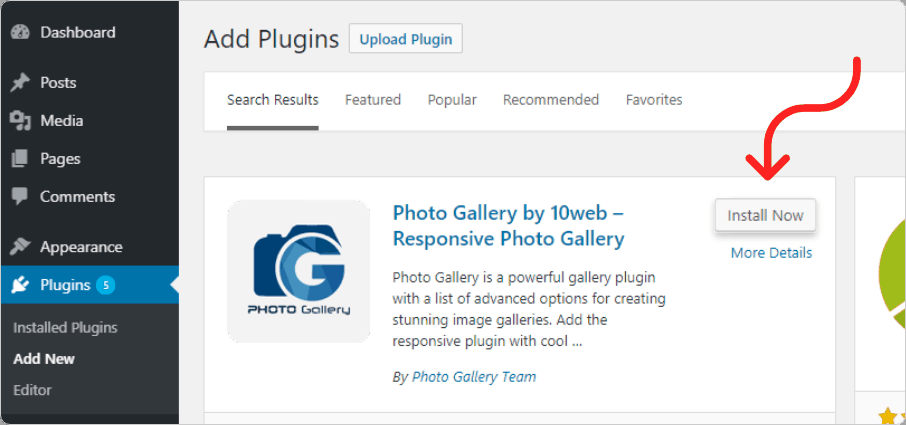Click the Posts pushpin icon
Image resolution: width=906 pixels, height=425 pixels.
coord(20,83)
